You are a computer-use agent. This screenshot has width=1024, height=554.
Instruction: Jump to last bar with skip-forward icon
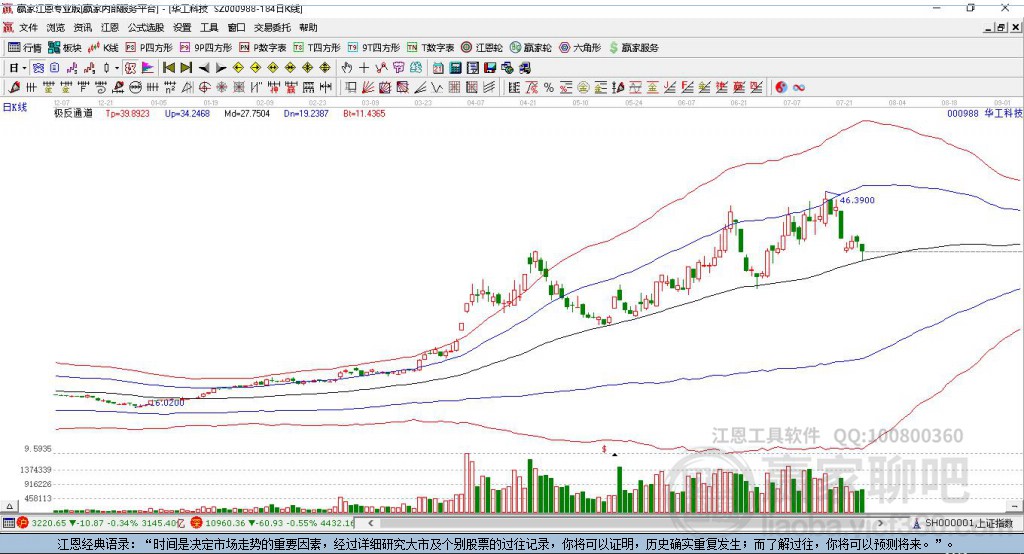pyautogui.click(x=186, y=68)
